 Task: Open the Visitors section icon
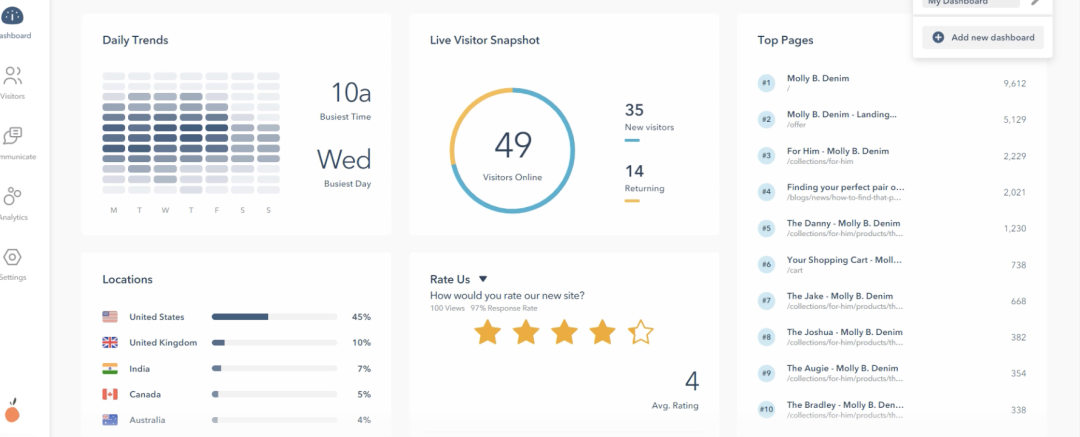(13, 76)
